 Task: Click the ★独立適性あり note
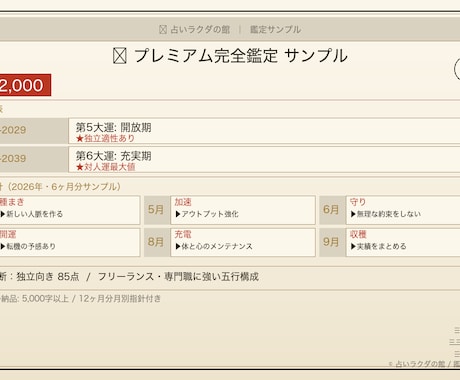(x=105, y=138)
